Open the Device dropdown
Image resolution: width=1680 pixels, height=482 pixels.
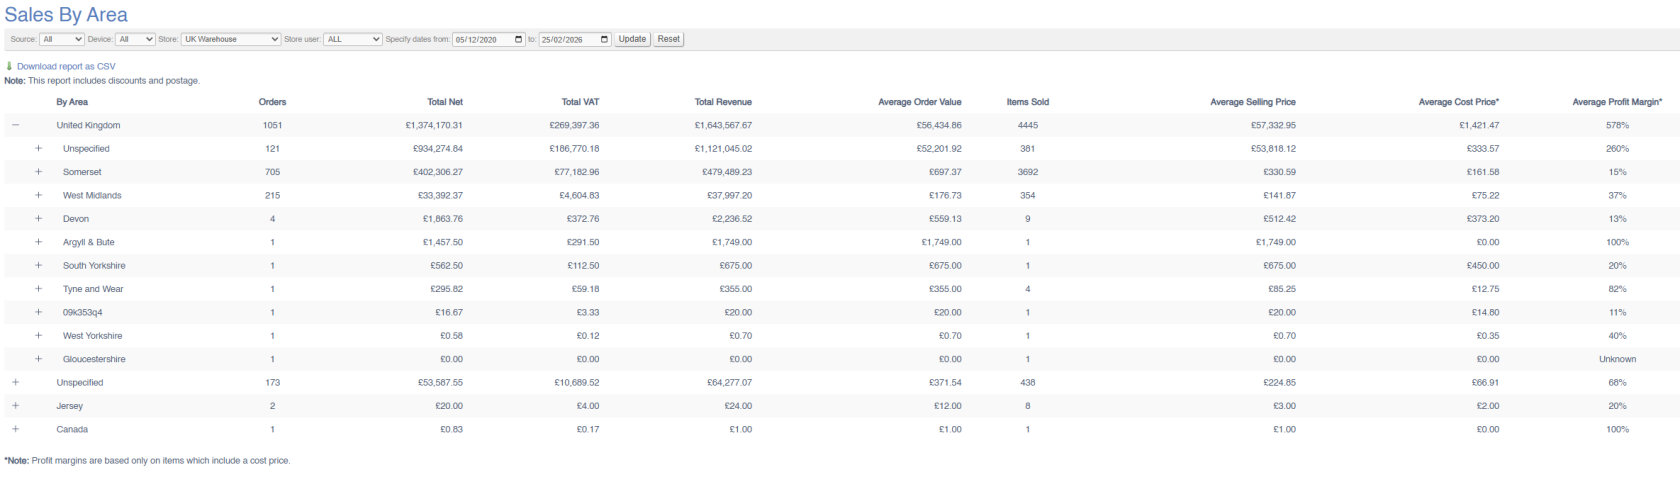click(x=135, y=39)
